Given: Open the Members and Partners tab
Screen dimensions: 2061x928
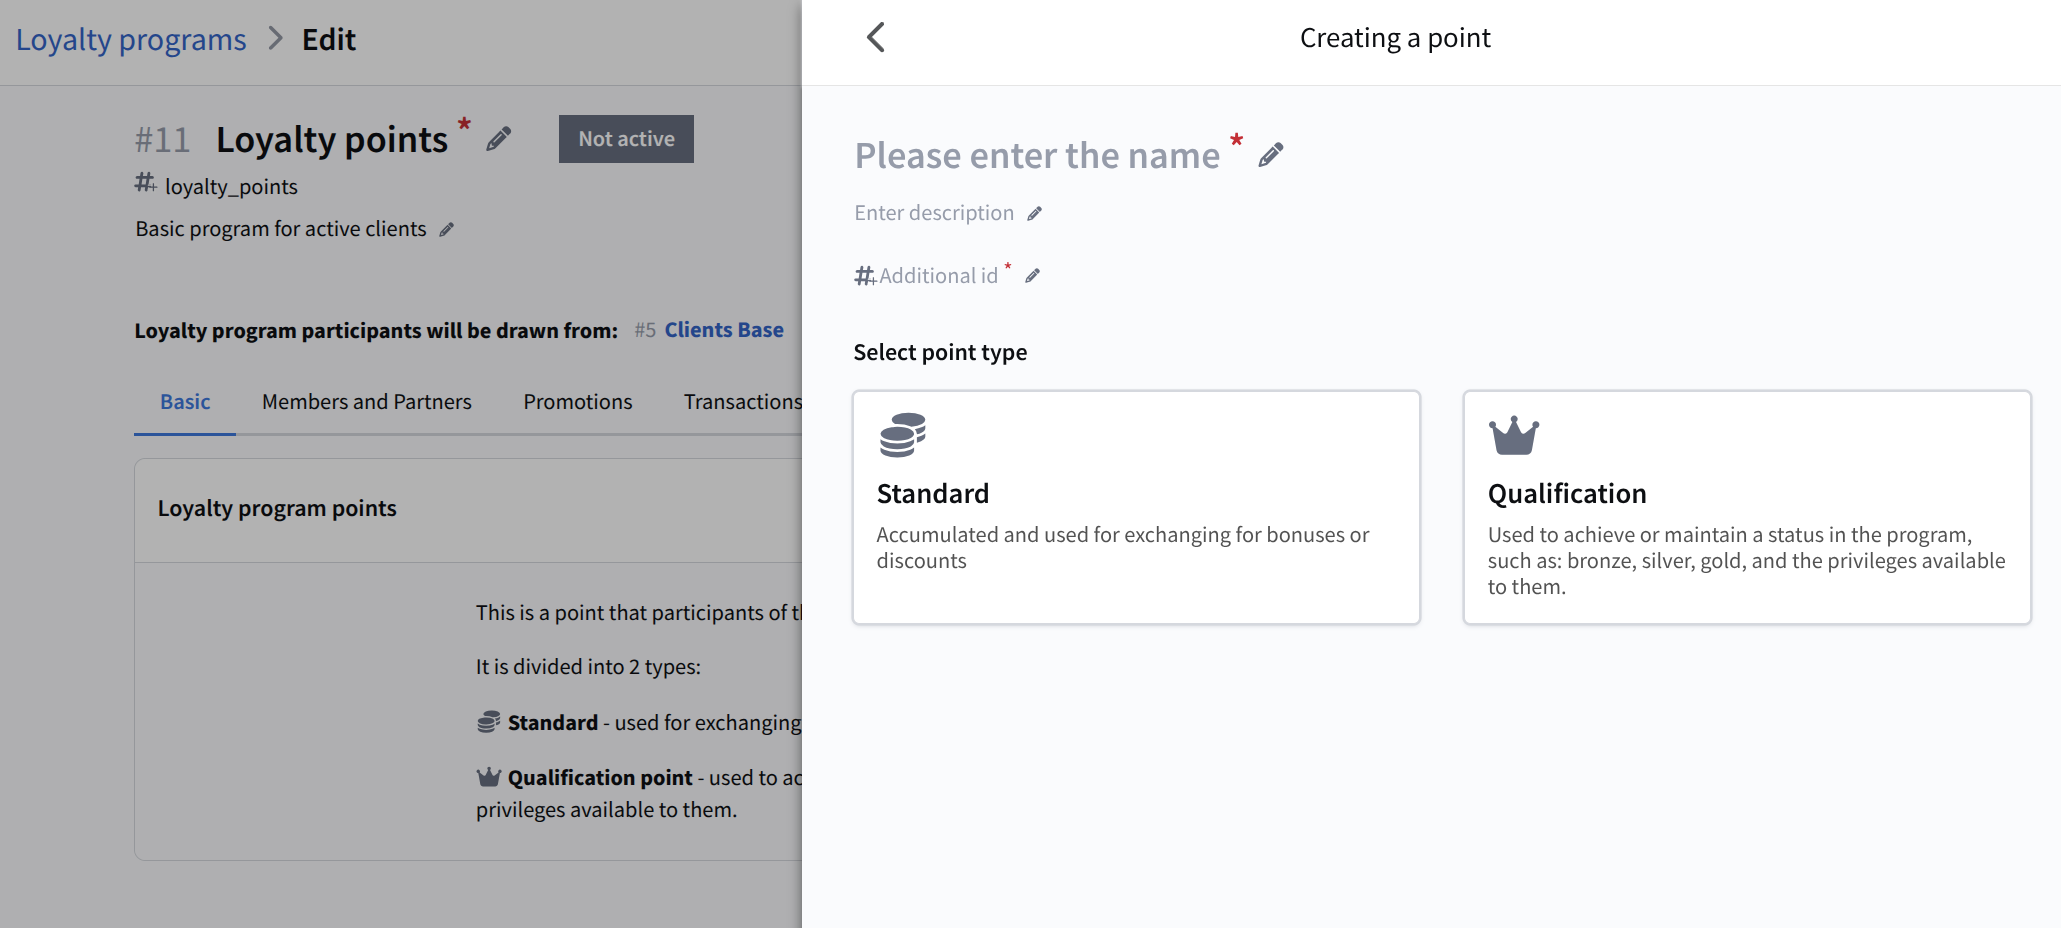Looking at the screenshot, I should point(366,402).
